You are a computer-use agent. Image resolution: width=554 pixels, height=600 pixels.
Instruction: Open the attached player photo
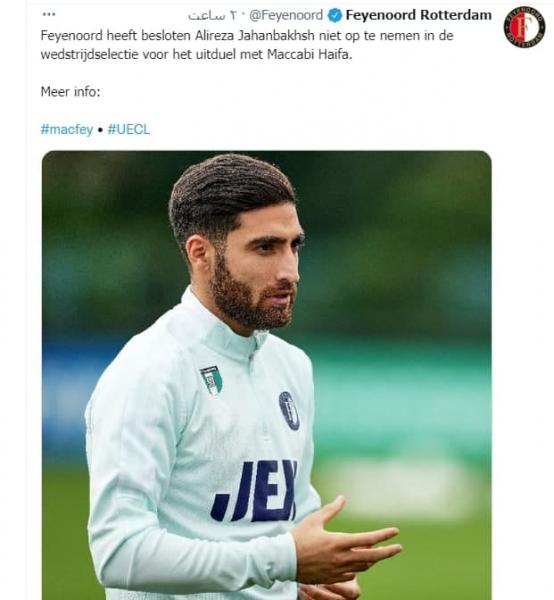[267, 375]
